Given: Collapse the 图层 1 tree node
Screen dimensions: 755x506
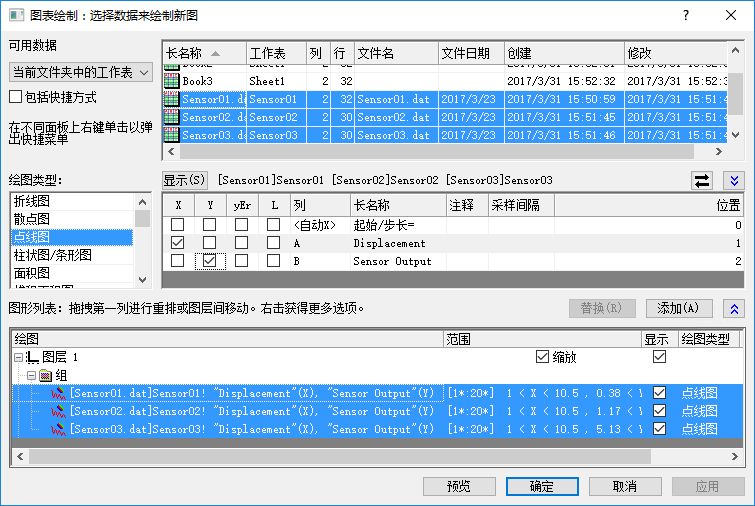Looking at the screenshot, I should [x=19, y=357].
